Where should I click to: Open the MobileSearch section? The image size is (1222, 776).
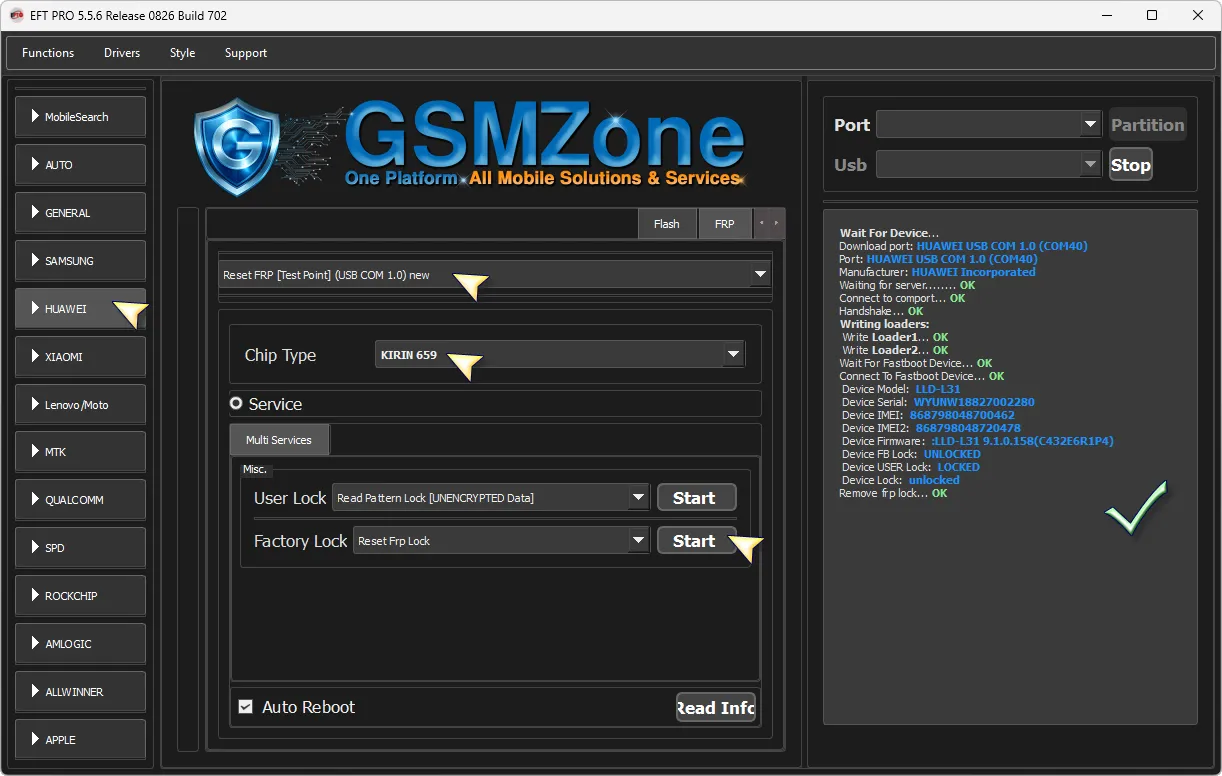(x=80, y=117)
